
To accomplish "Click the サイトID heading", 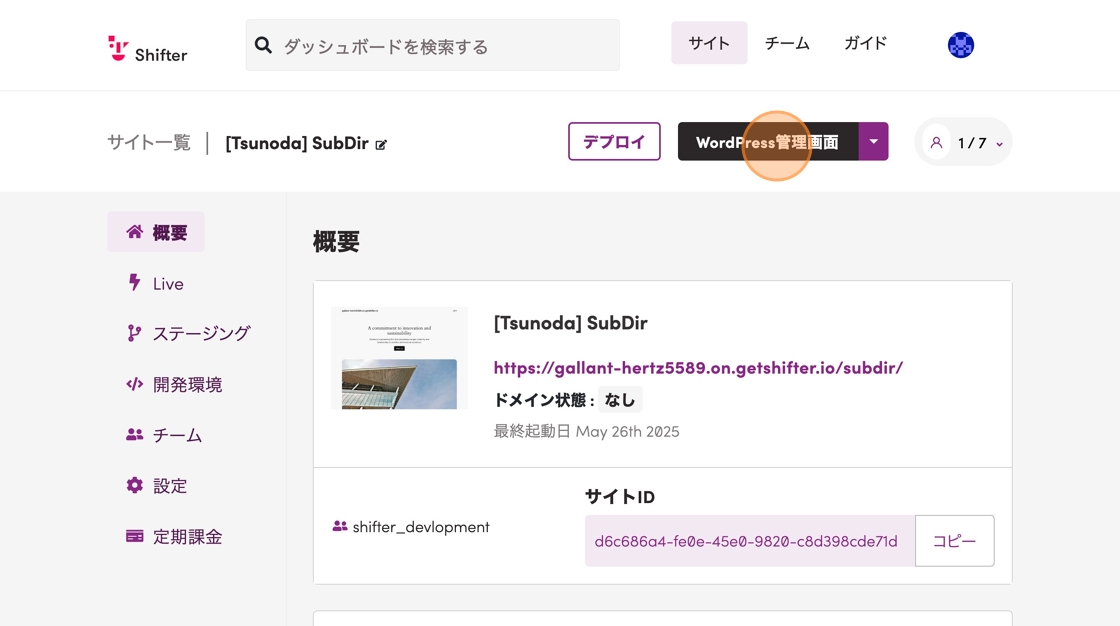I will (x=619, y=497).
